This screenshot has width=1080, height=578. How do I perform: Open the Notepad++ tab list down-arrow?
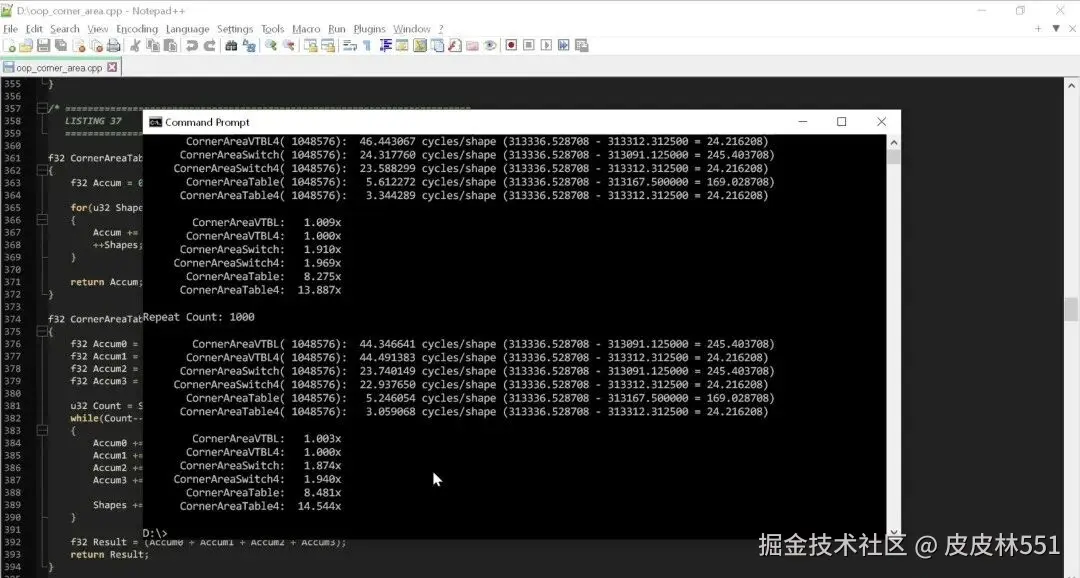(x=1056, y=28)
